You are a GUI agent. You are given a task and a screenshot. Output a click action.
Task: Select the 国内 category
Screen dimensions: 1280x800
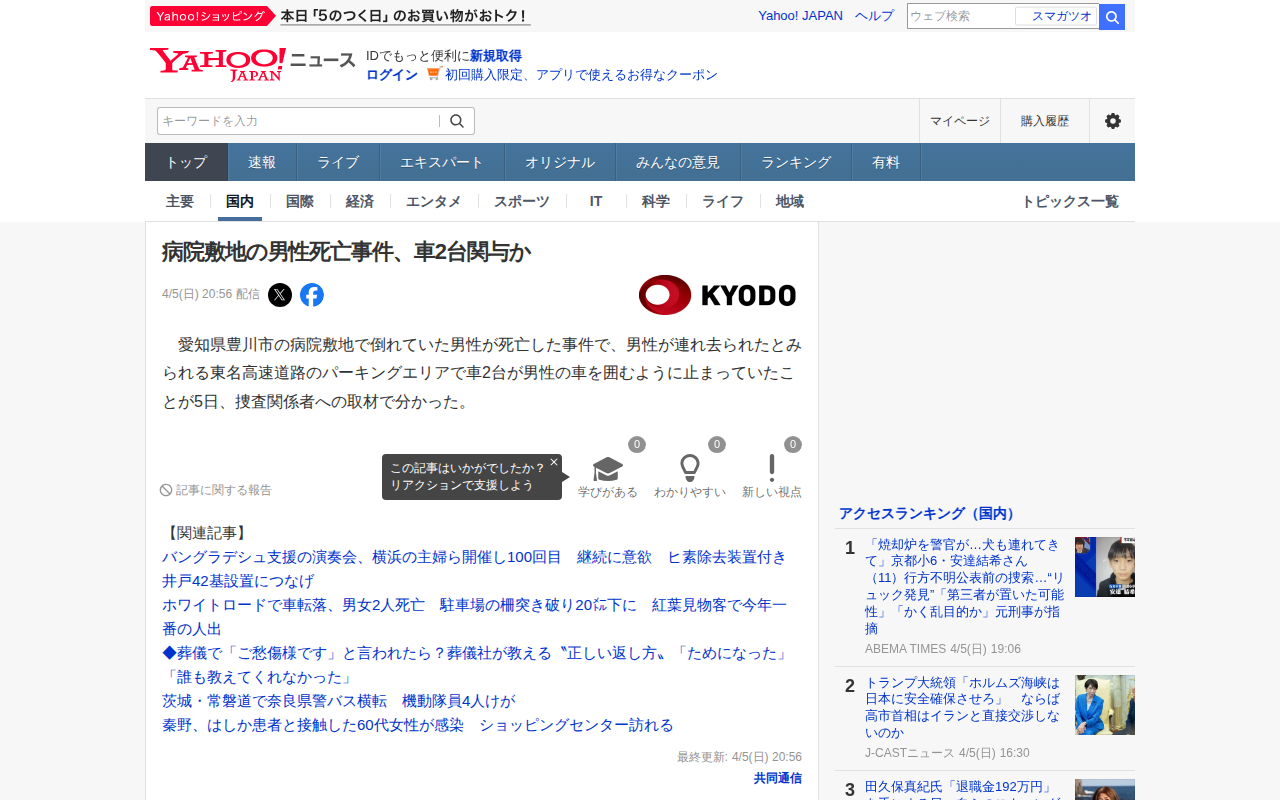[240, 201]
